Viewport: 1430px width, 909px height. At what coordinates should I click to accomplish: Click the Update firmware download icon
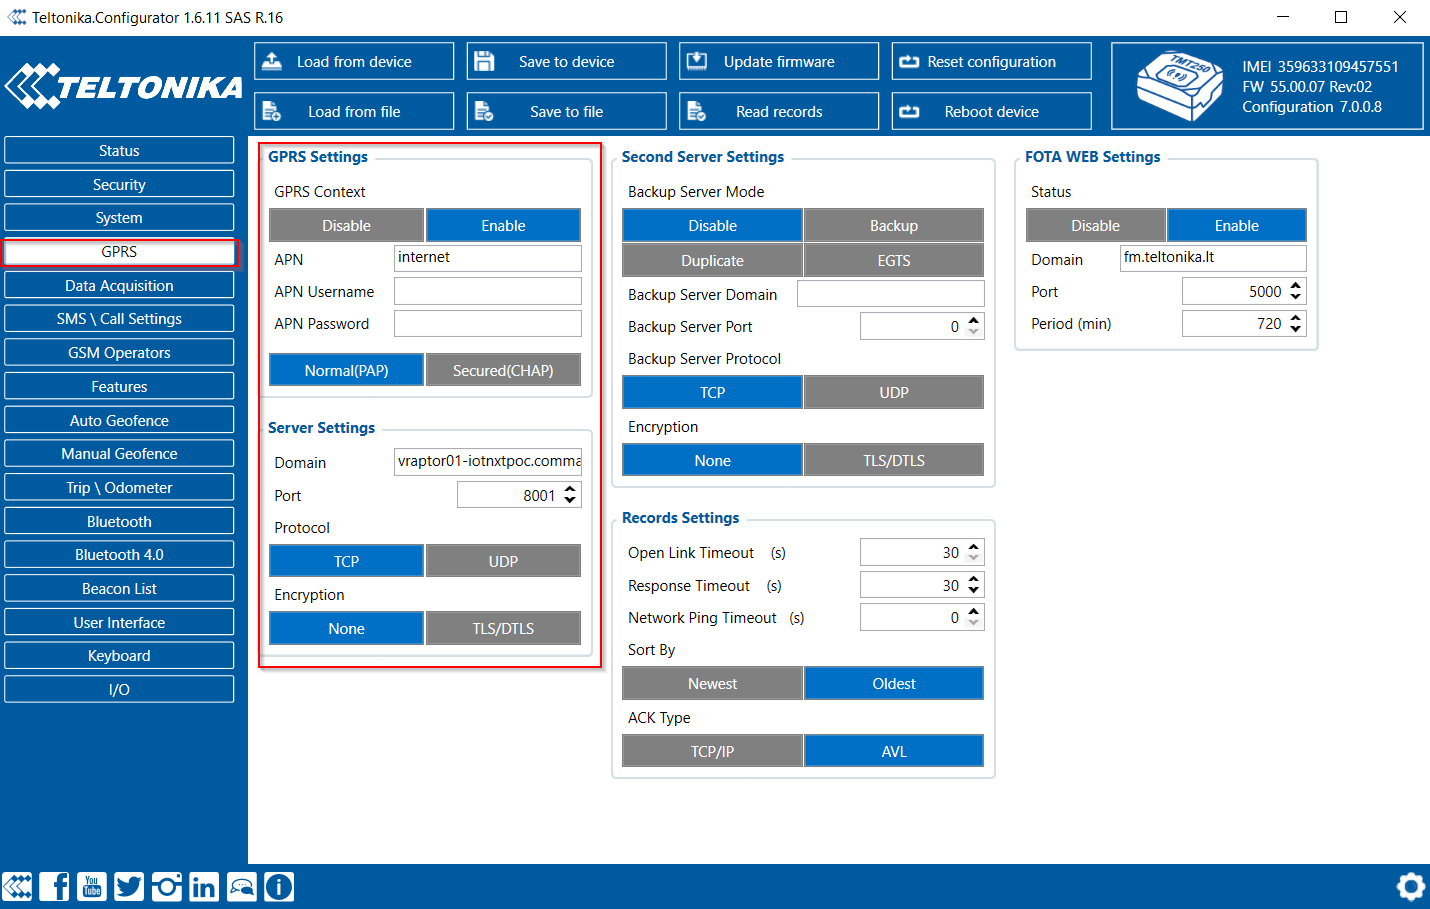click(696, 61)
